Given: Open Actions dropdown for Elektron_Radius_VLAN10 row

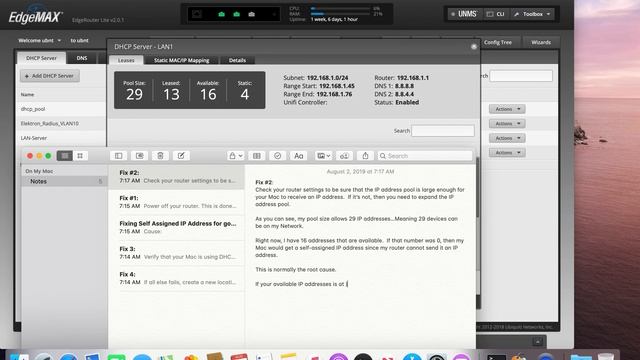Looking at the screenshot, I should [x=507, y=124].
